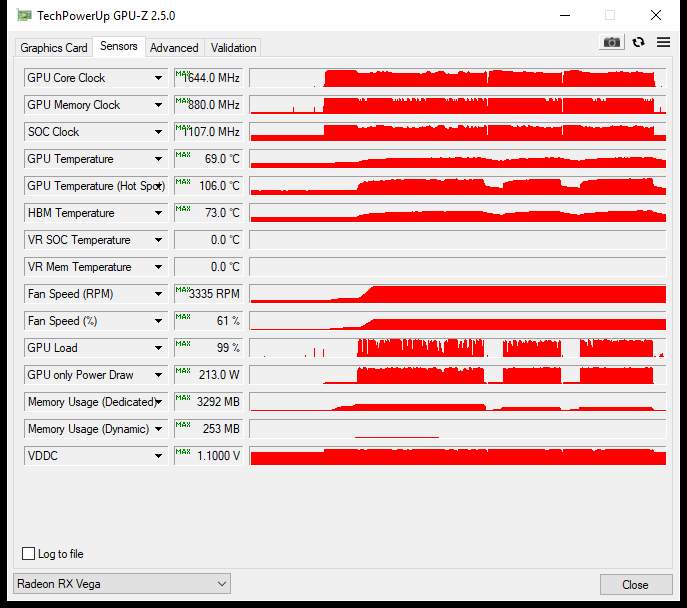Take a screenshot with the camera icon
Screen dimensions: 687x608
click(x=612, y=42)
